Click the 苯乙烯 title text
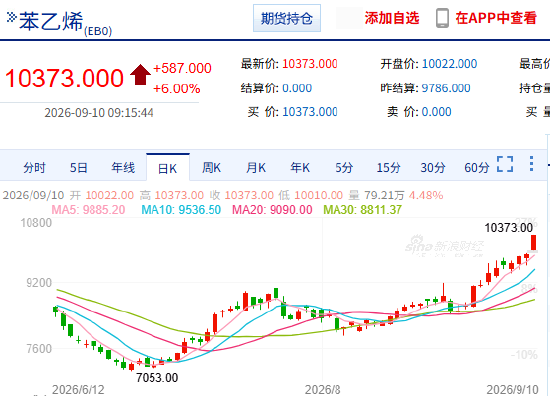The height and width of the screenshot is (396, 550). 51,21
